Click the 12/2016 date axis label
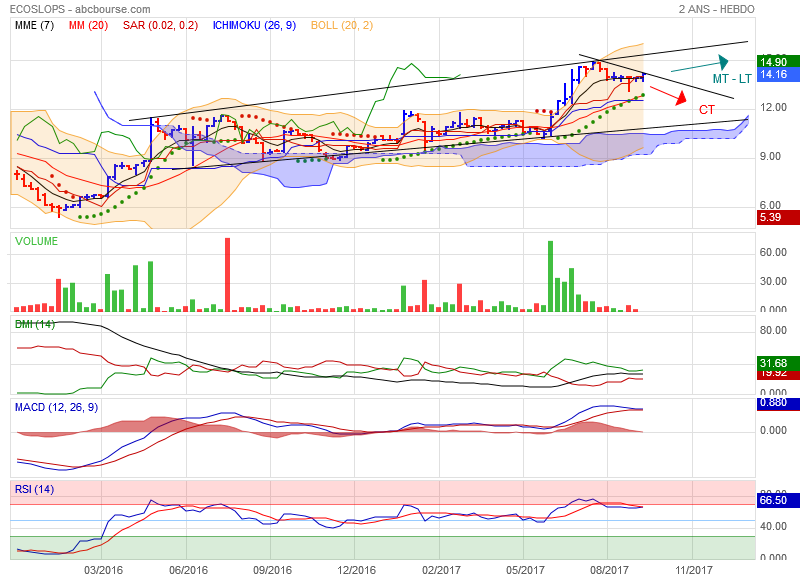 point(357,570)
